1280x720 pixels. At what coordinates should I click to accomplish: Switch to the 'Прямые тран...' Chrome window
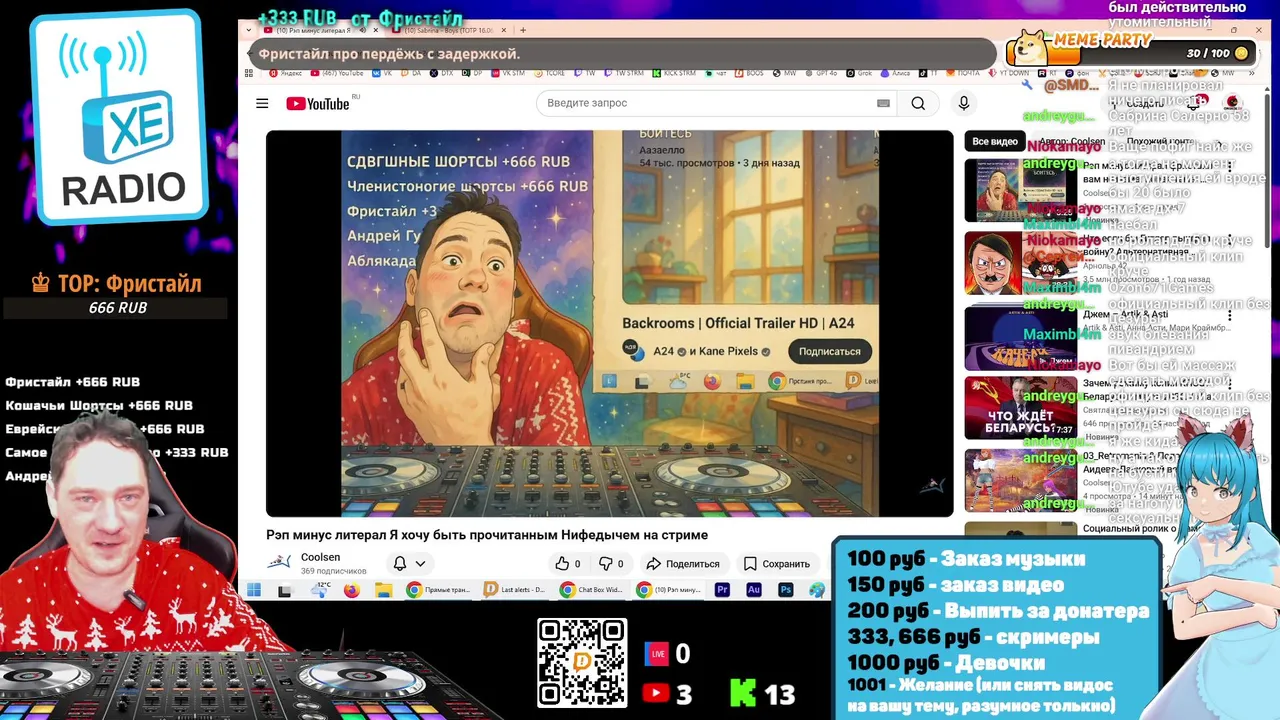point(438,590)
